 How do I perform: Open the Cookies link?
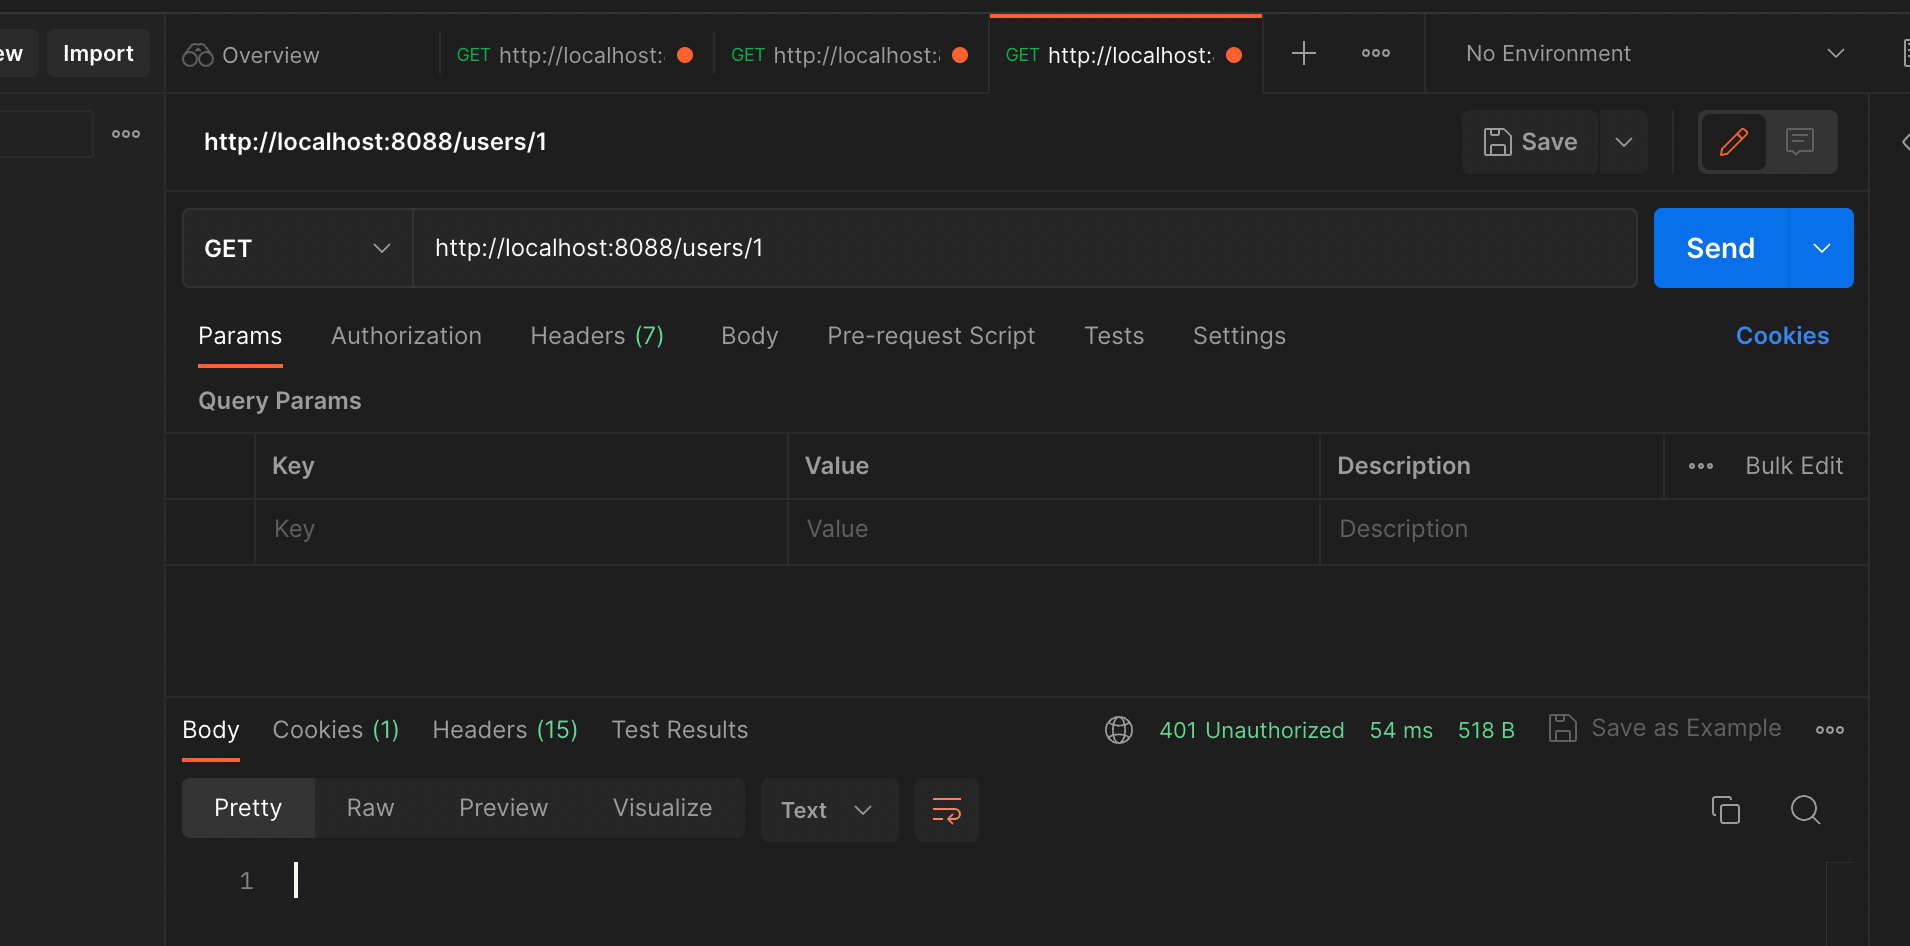1782,336
